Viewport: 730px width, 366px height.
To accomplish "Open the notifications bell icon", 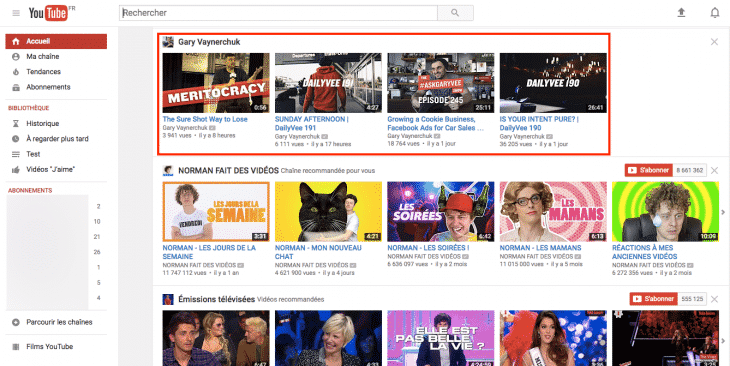I will point(715,13).
